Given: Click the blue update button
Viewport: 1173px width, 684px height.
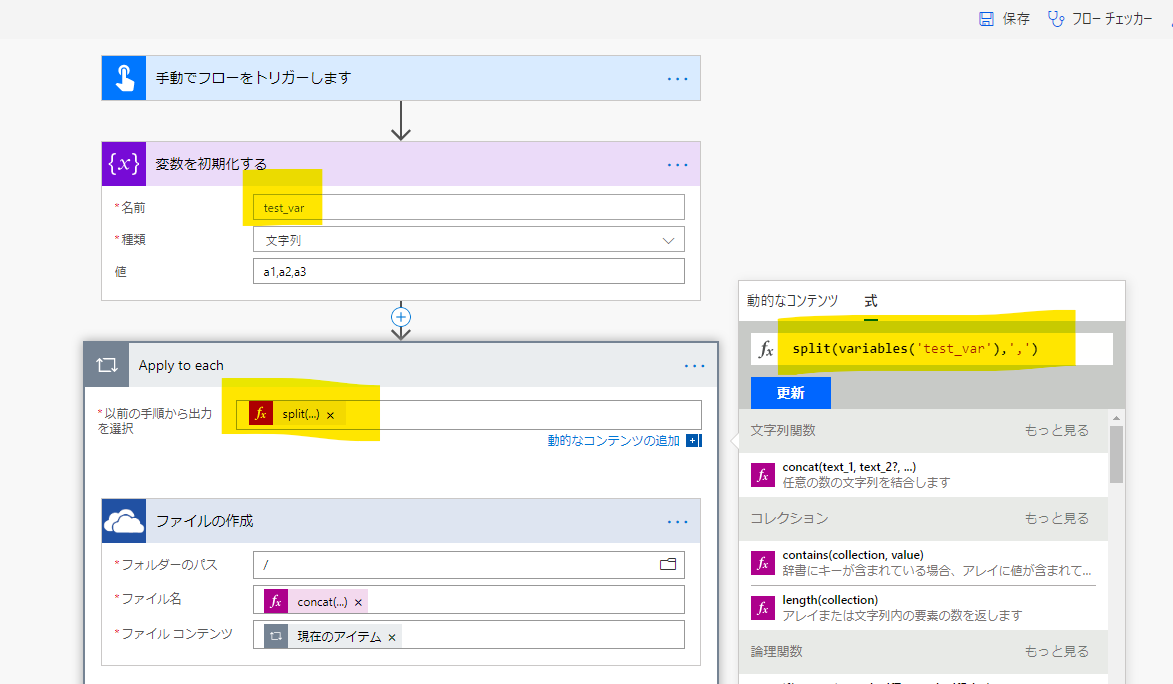Looking at the screenshot, I should [790, 393].
